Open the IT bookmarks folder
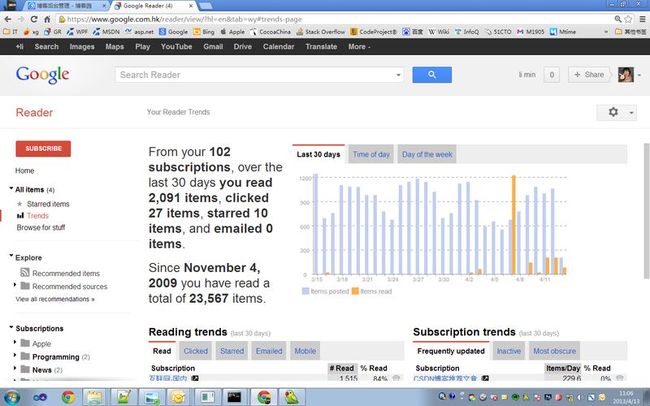The image size is (650, 406). (x=10, y=32)
